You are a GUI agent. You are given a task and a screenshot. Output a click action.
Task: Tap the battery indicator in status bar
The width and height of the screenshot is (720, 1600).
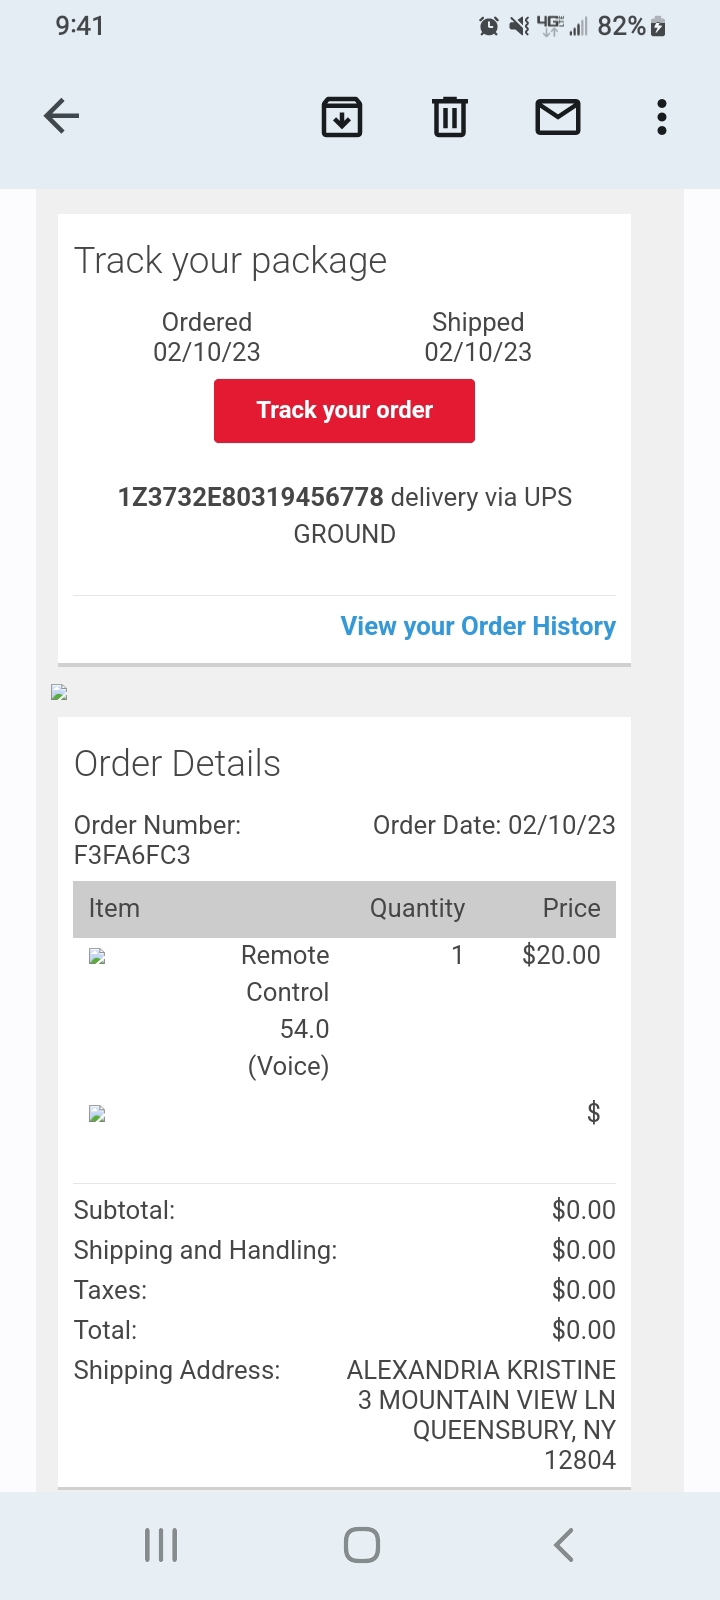pos(658,27)
